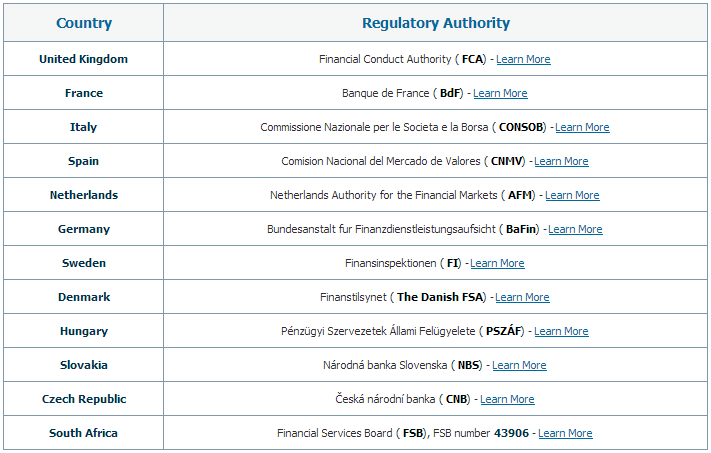Screen dimensions: 711x453
Task: Click the Country column header
Action: click(x=84, y=23)
